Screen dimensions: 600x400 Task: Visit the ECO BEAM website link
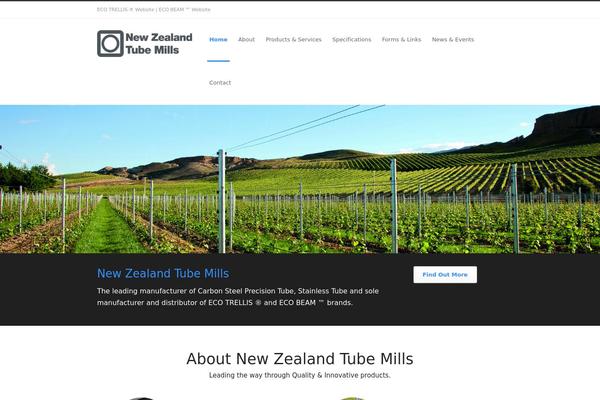tap(184, 10)
